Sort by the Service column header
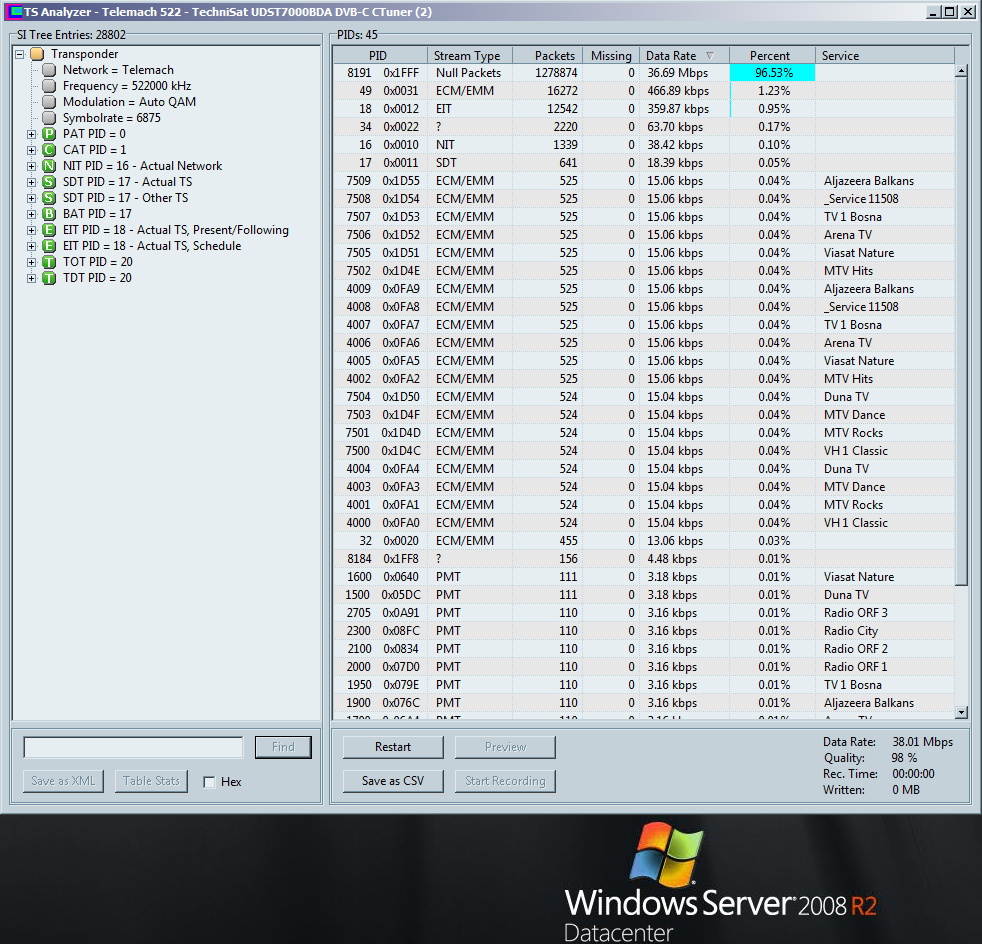Screen dimensions: 982x944 pyautogui.click(x=884, y=56)
